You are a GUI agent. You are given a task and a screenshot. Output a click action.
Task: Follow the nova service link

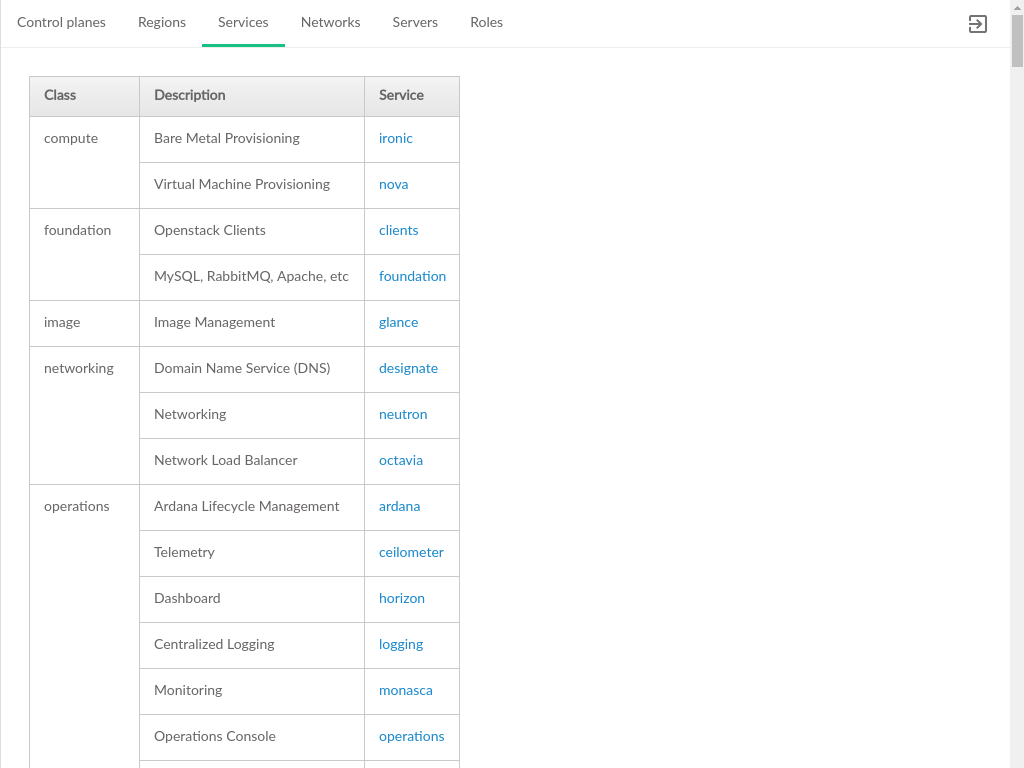tap(393, 185)
